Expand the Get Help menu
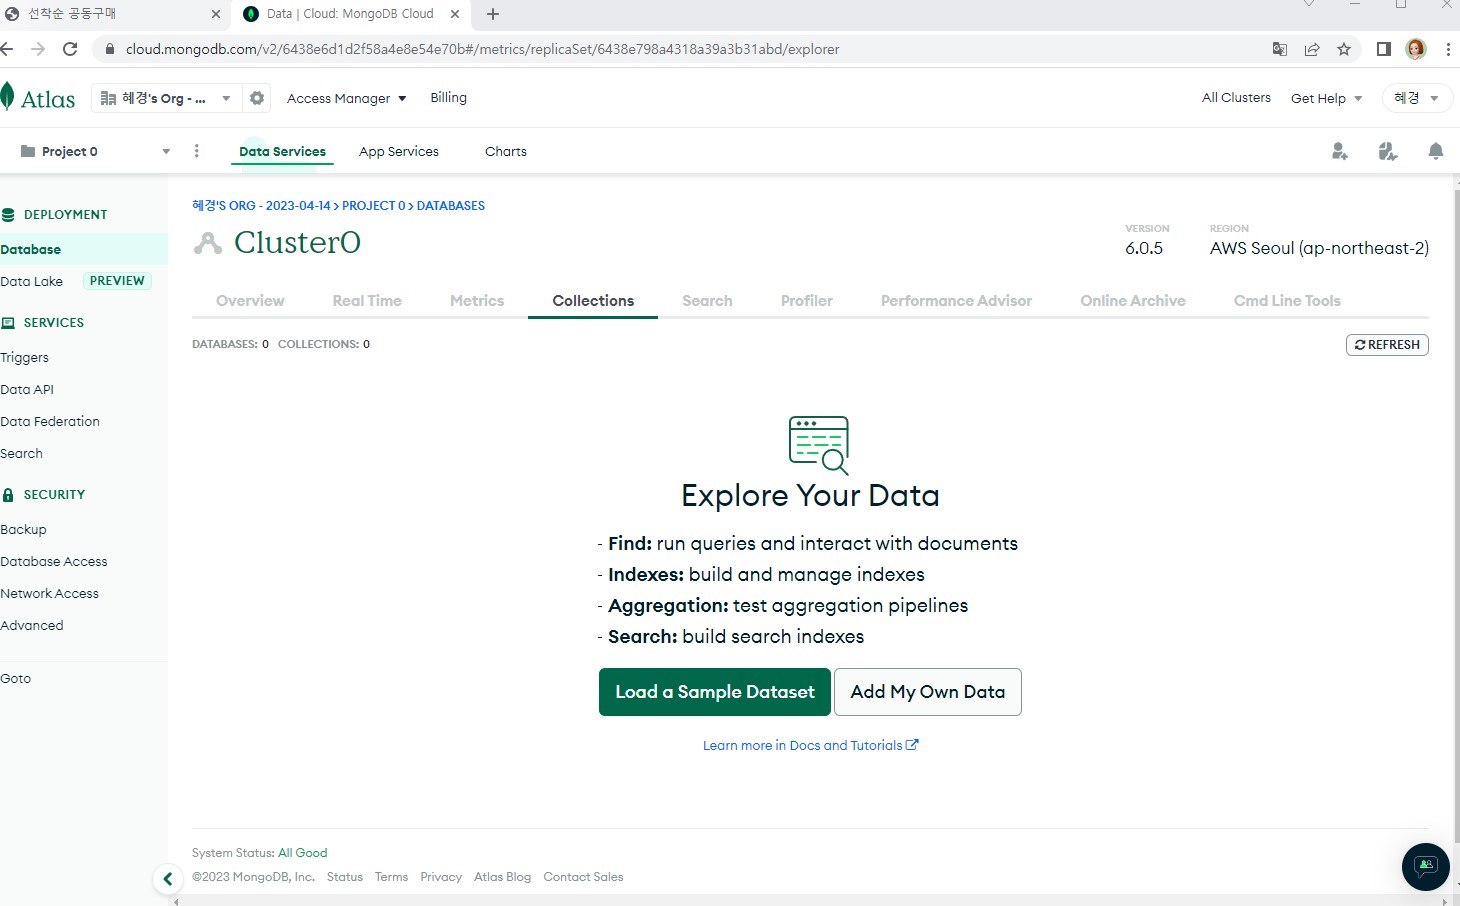 click(1326, 98)
